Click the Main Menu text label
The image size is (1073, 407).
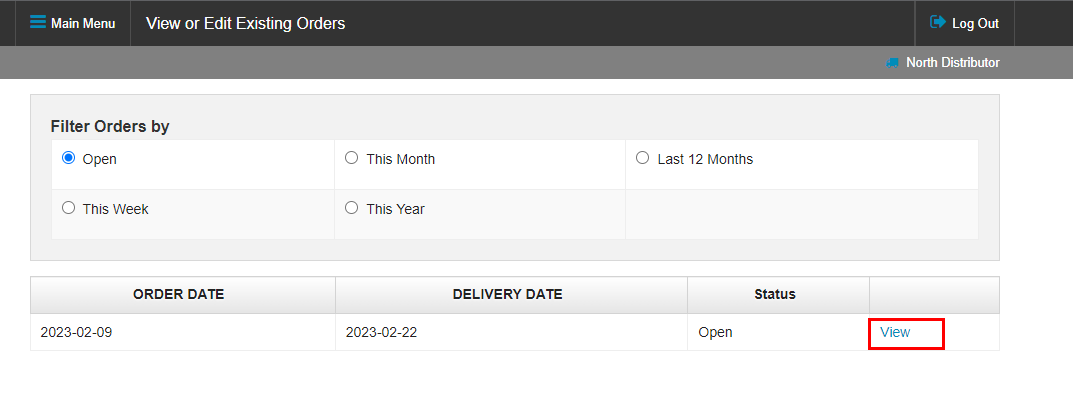pyautogui.click(x=83, y=23)
